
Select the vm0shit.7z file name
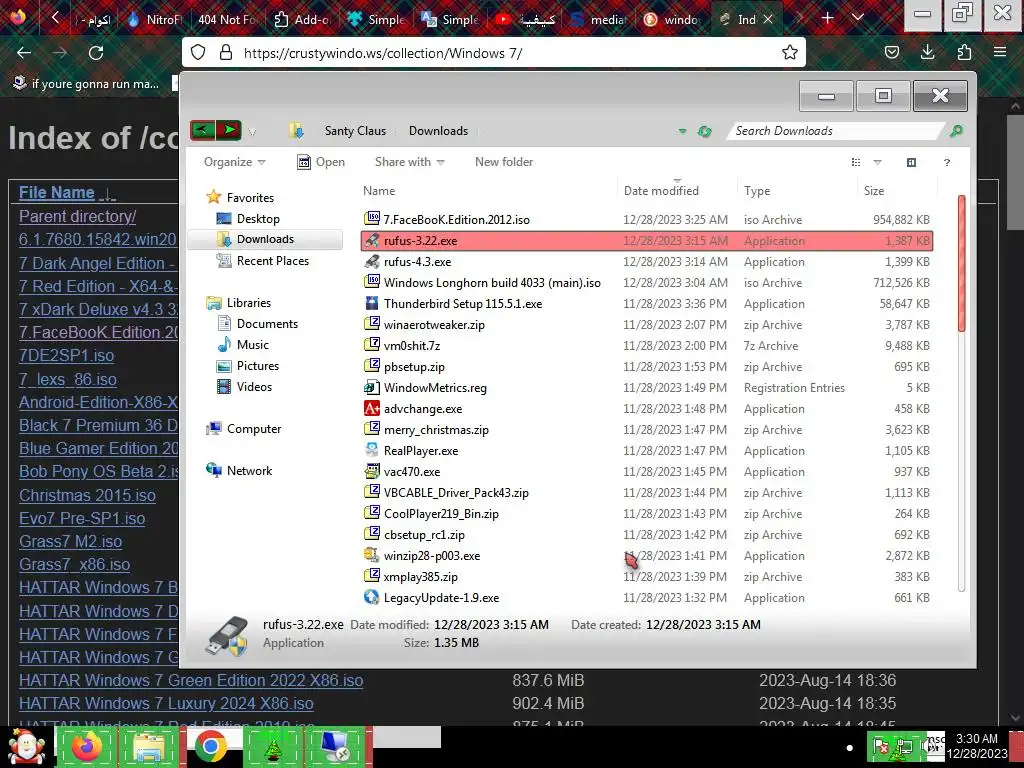412,345
